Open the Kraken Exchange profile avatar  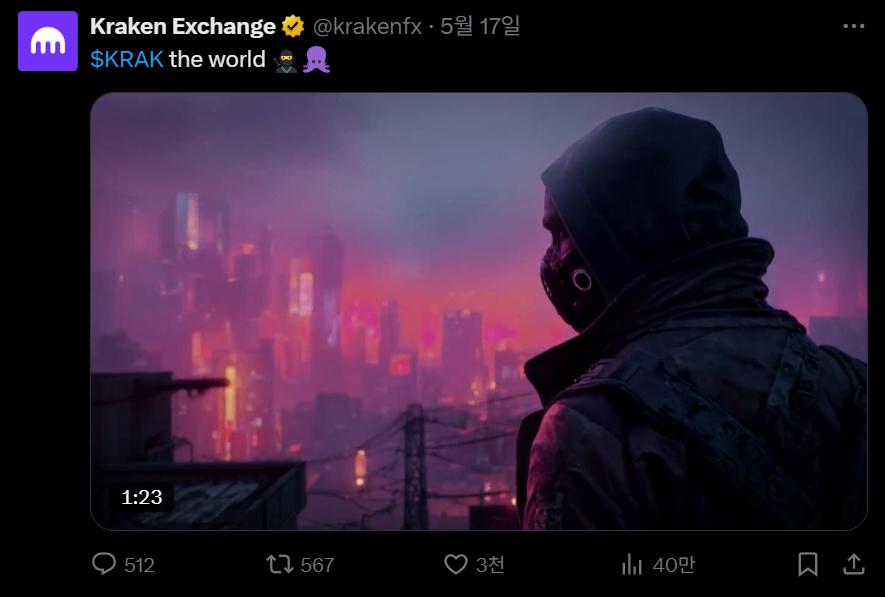tap(48, 41)
